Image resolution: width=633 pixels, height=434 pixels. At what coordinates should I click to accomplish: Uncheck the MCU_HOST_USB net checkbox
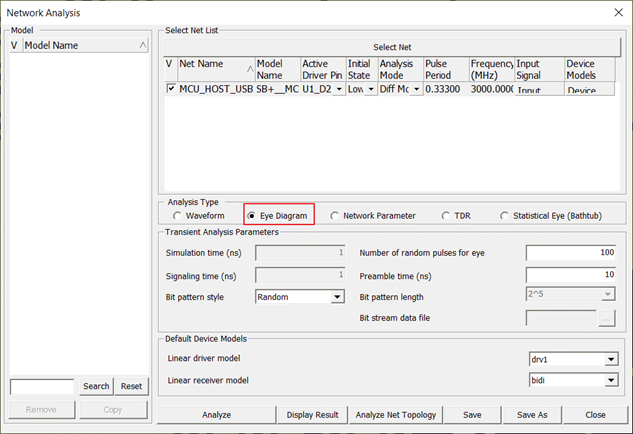click(x=170, y=89)
